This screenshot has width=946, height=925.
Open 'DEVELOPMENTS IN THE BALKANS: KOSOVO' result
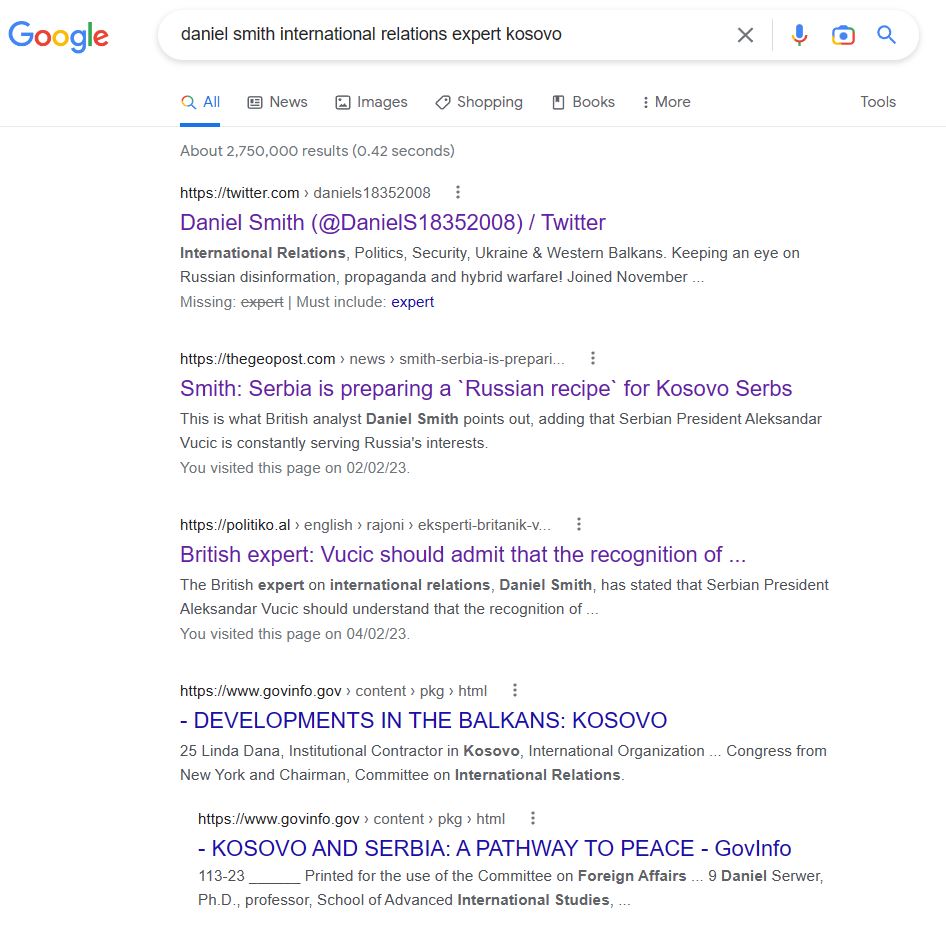click(x=424, y=720)
